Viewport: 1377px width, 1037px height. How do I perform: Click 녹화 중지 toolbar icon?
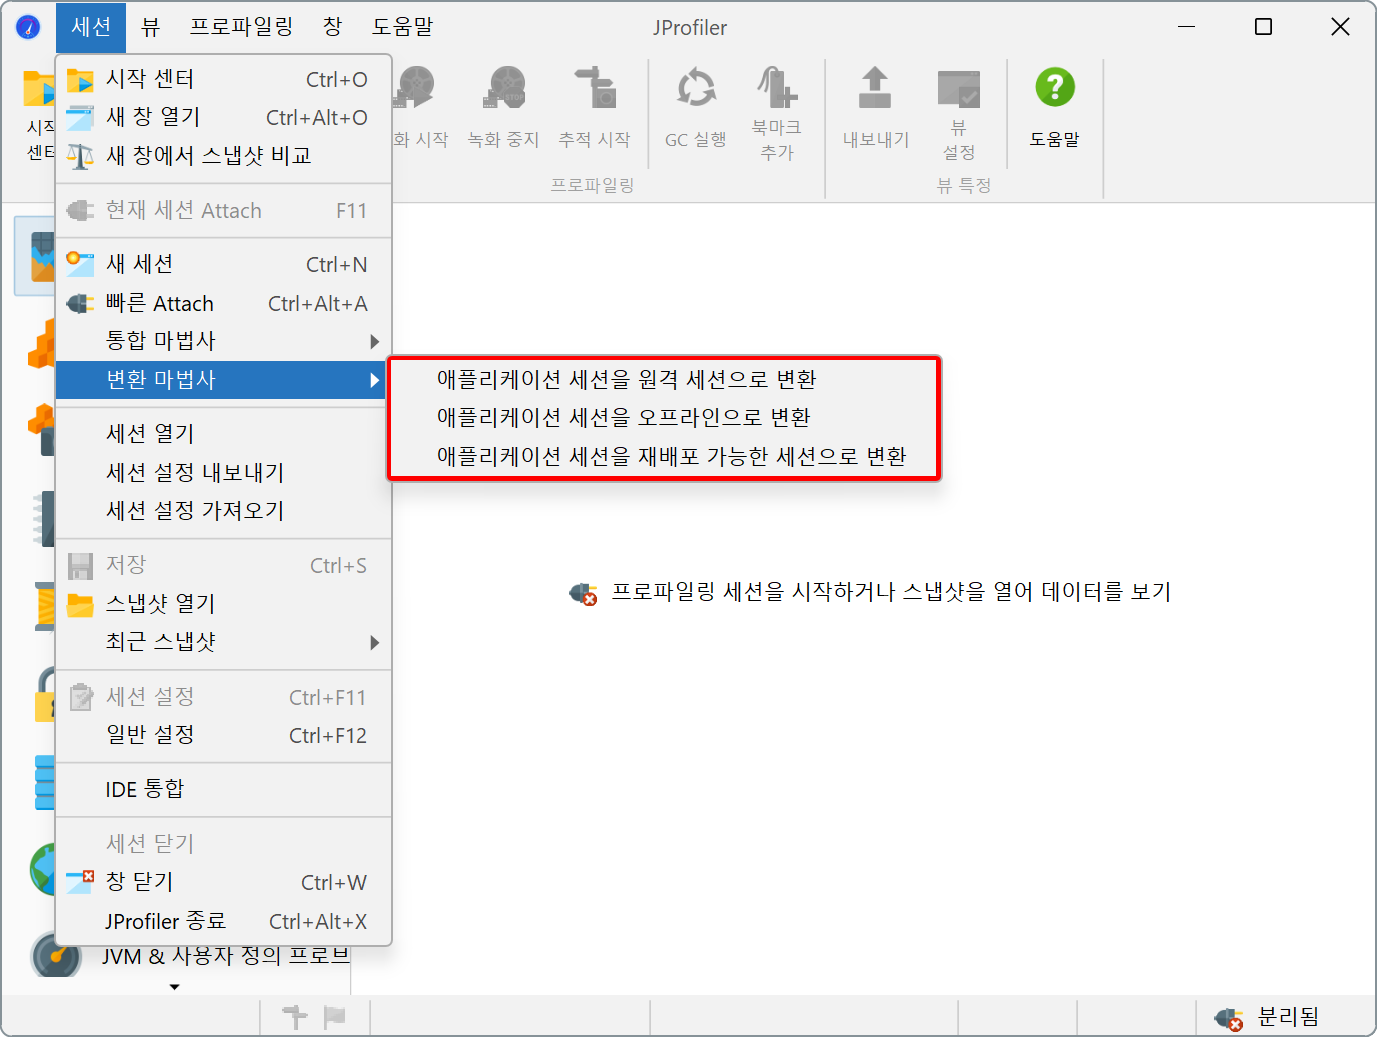pos(504,88)
